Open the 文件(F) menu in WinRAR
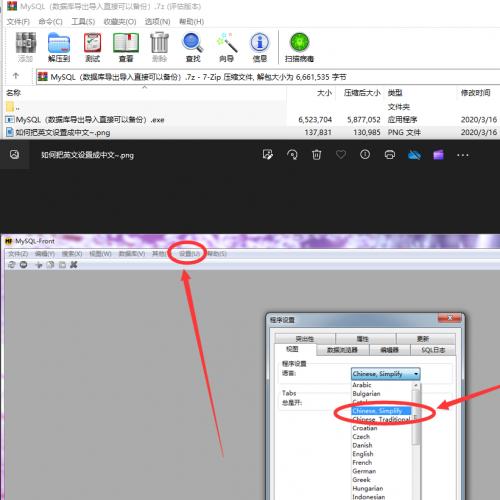Image resolution: width=500 pixels, height=500 pixels. [18, 22]
